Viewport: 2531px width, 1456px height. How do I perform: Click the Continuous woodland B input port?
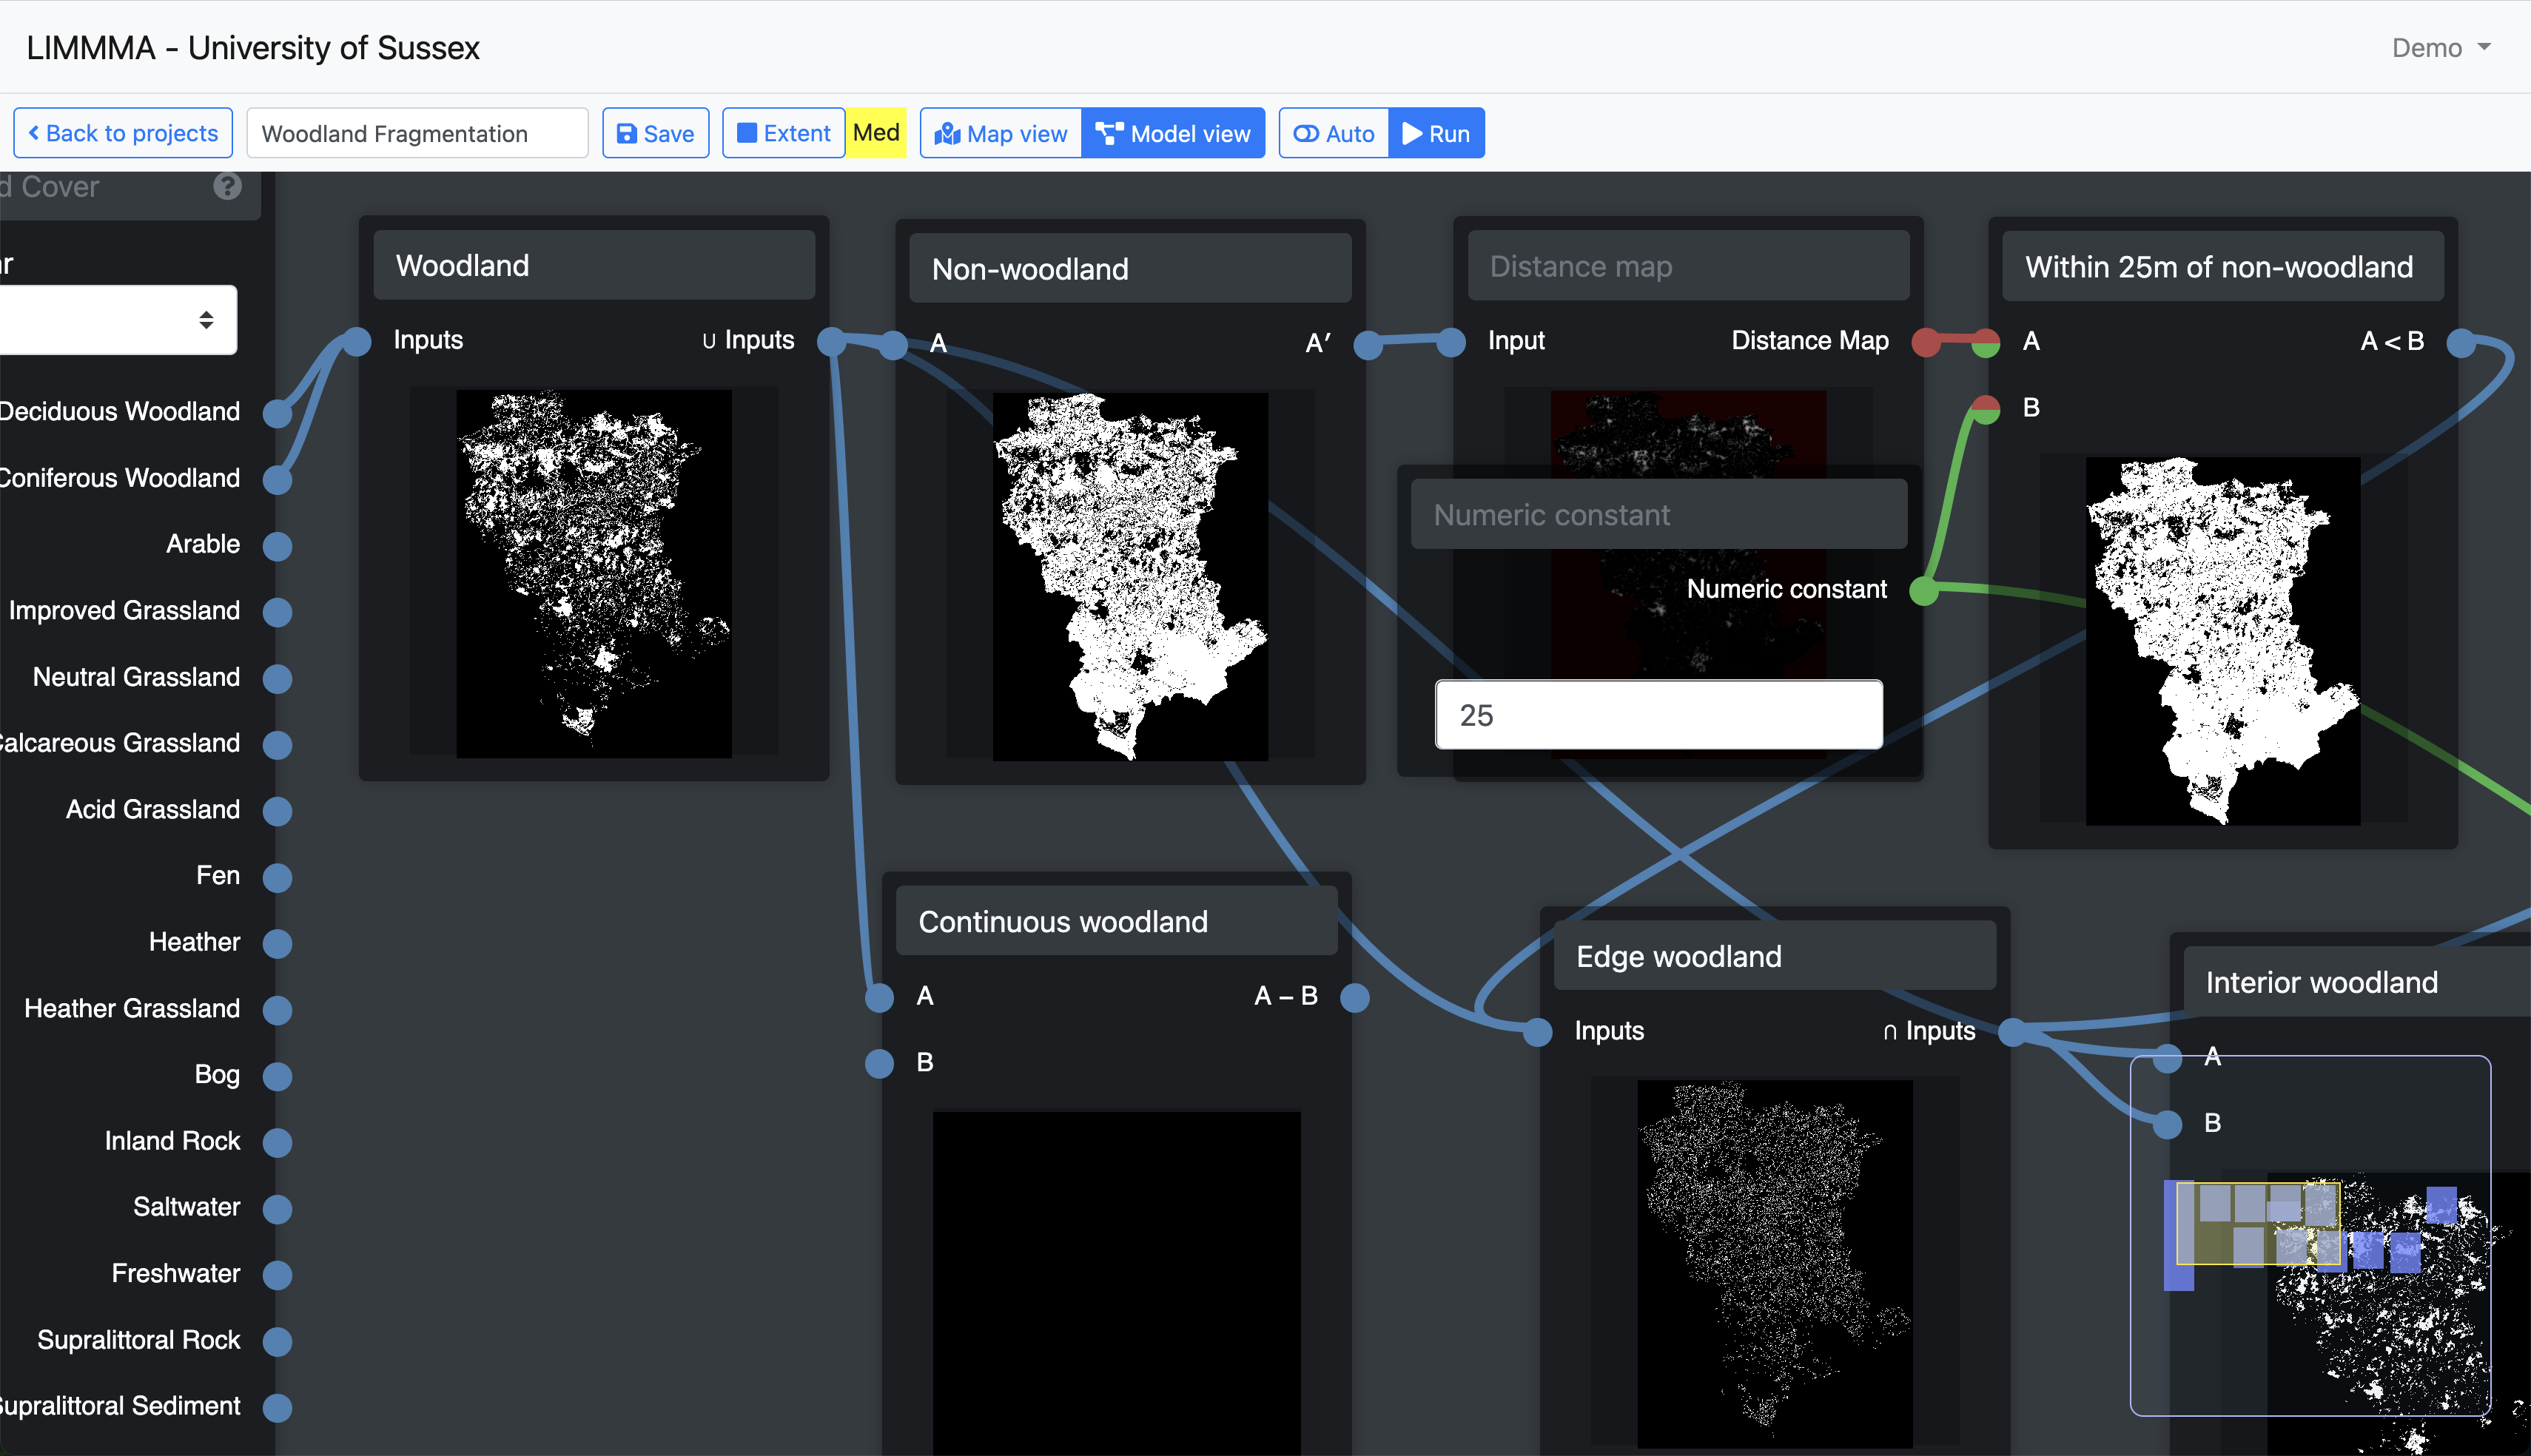click(879, 1063)
